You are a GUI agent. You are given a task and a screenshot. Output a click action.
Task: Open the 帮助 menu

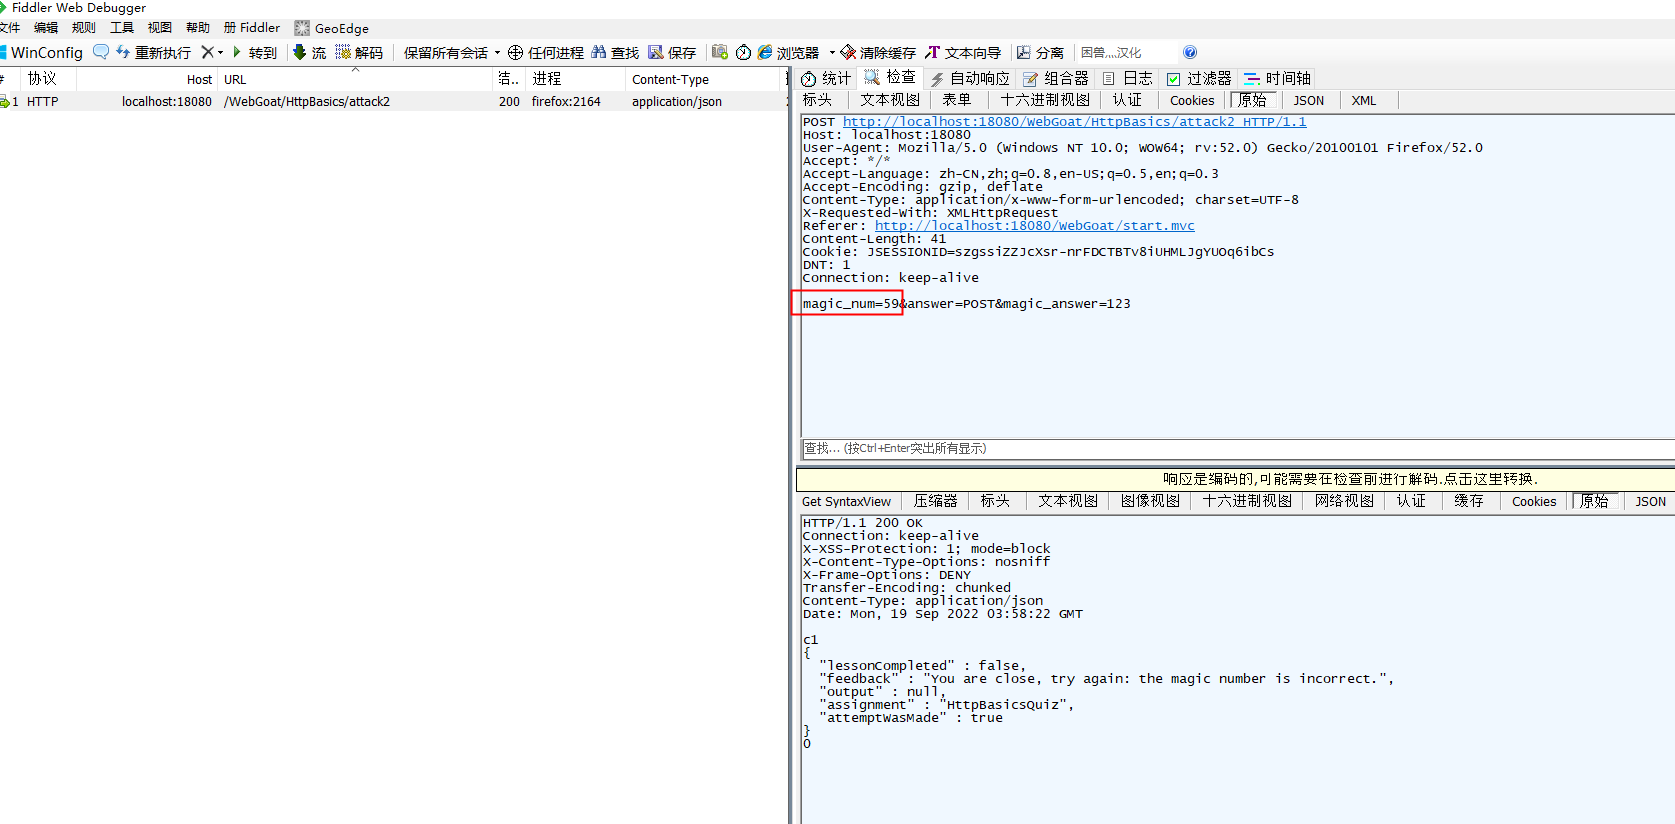(x=198, y=28)
